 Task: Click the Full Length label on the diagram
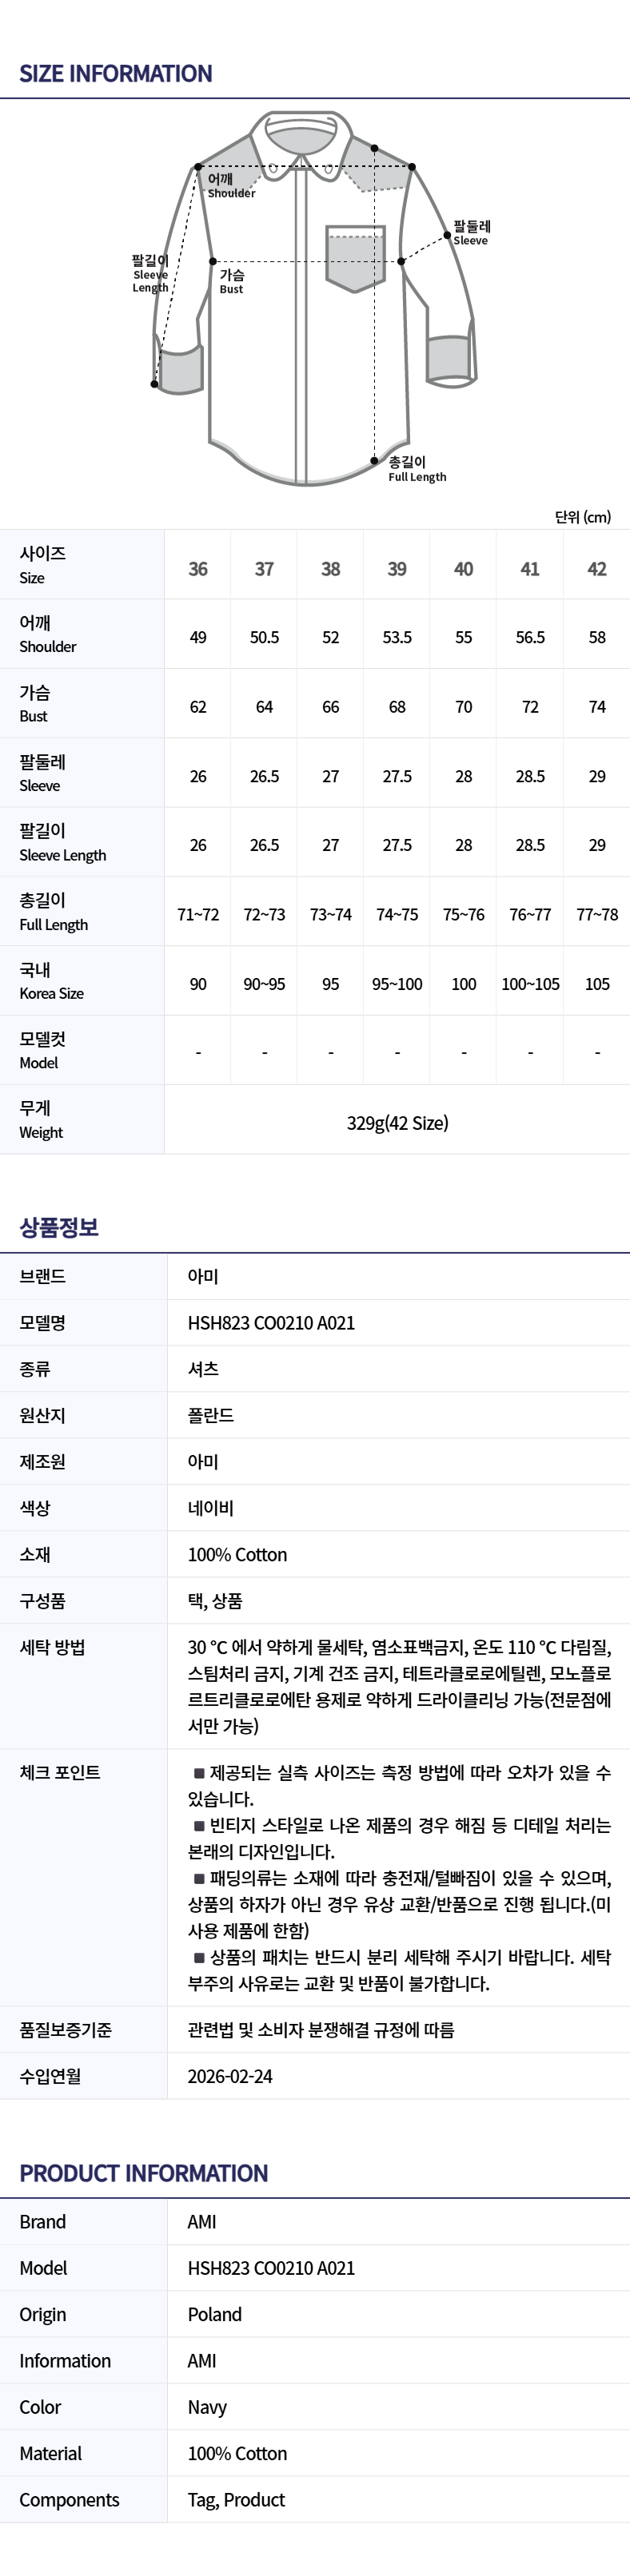point(416,469)
